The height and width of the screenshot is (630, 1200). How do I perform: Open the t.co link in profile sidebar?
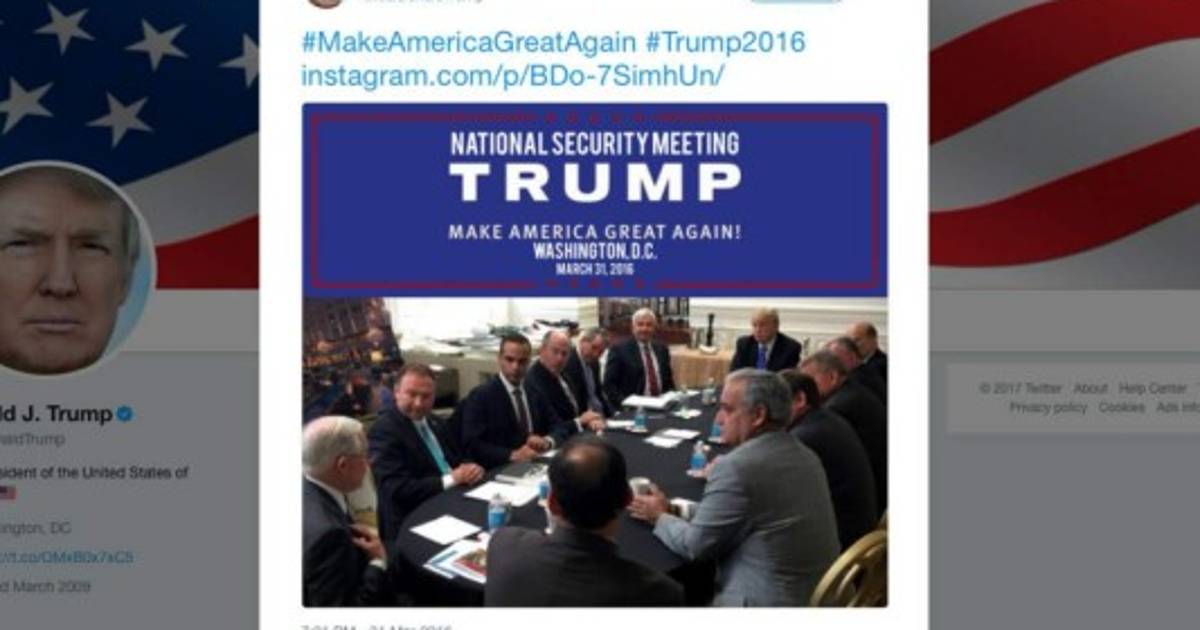click(x=66, y=557)
